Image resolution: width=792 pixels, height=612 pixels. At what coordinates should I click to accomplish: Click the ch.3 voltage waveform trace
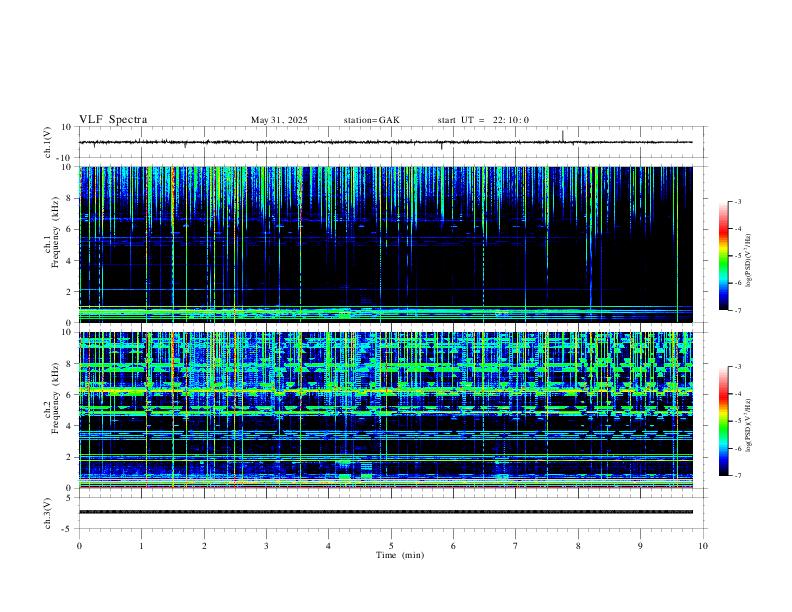[385, 512]
